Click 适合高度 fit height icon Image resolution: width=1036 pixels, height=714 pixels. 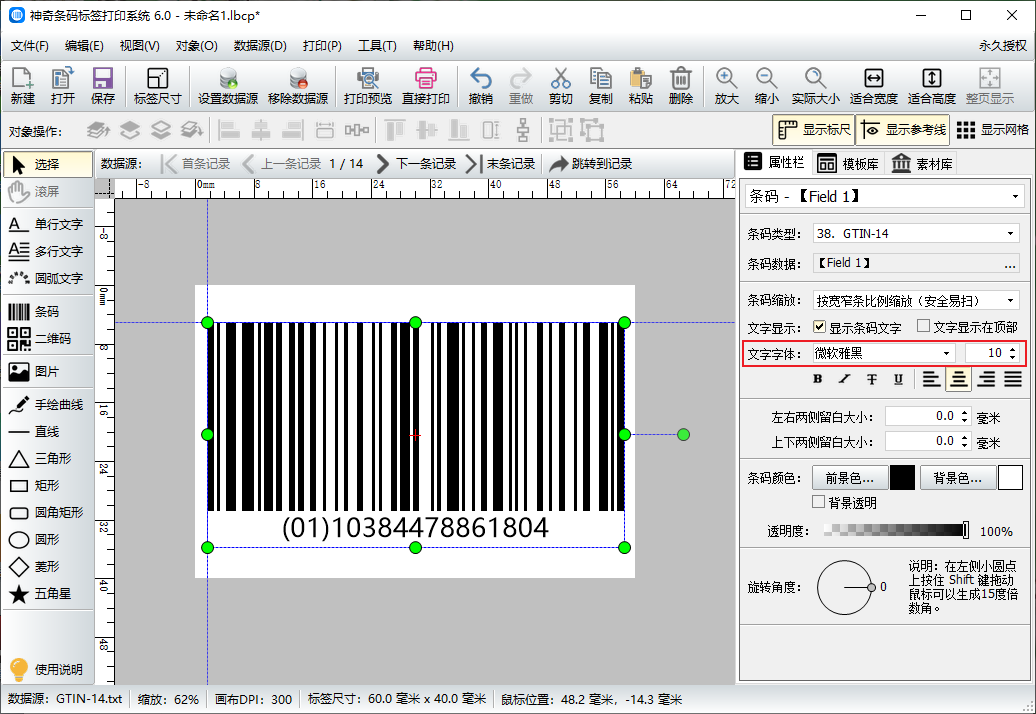coord(932,85)
